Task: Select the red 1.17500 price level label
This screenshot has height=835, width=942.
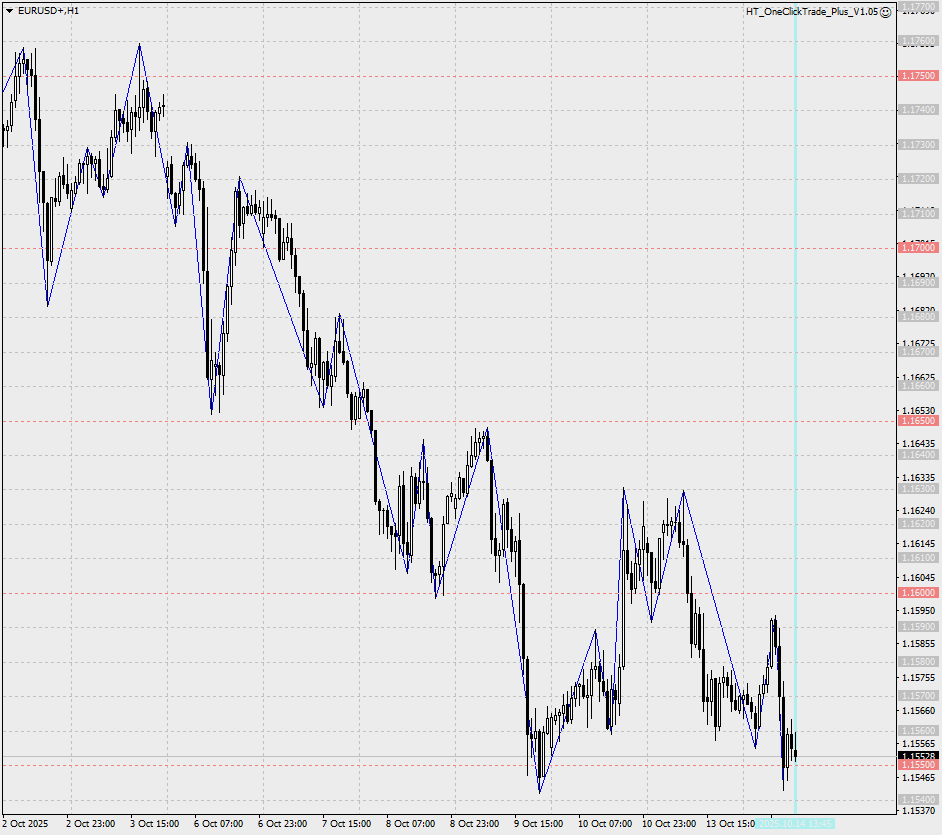Action: click(918, 76)
